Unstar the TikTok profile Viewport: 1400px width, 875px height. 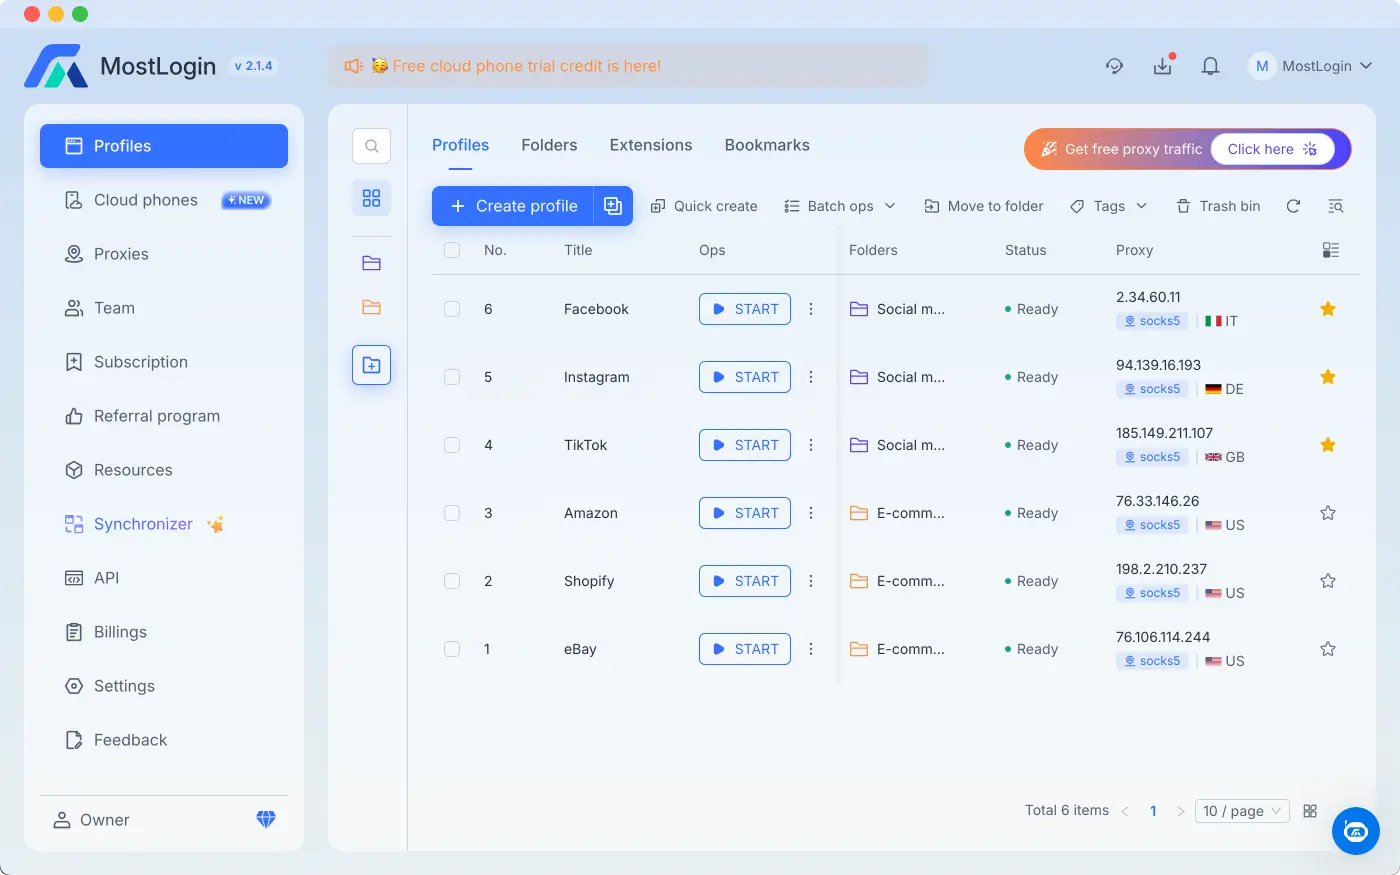pos(1328,445)
